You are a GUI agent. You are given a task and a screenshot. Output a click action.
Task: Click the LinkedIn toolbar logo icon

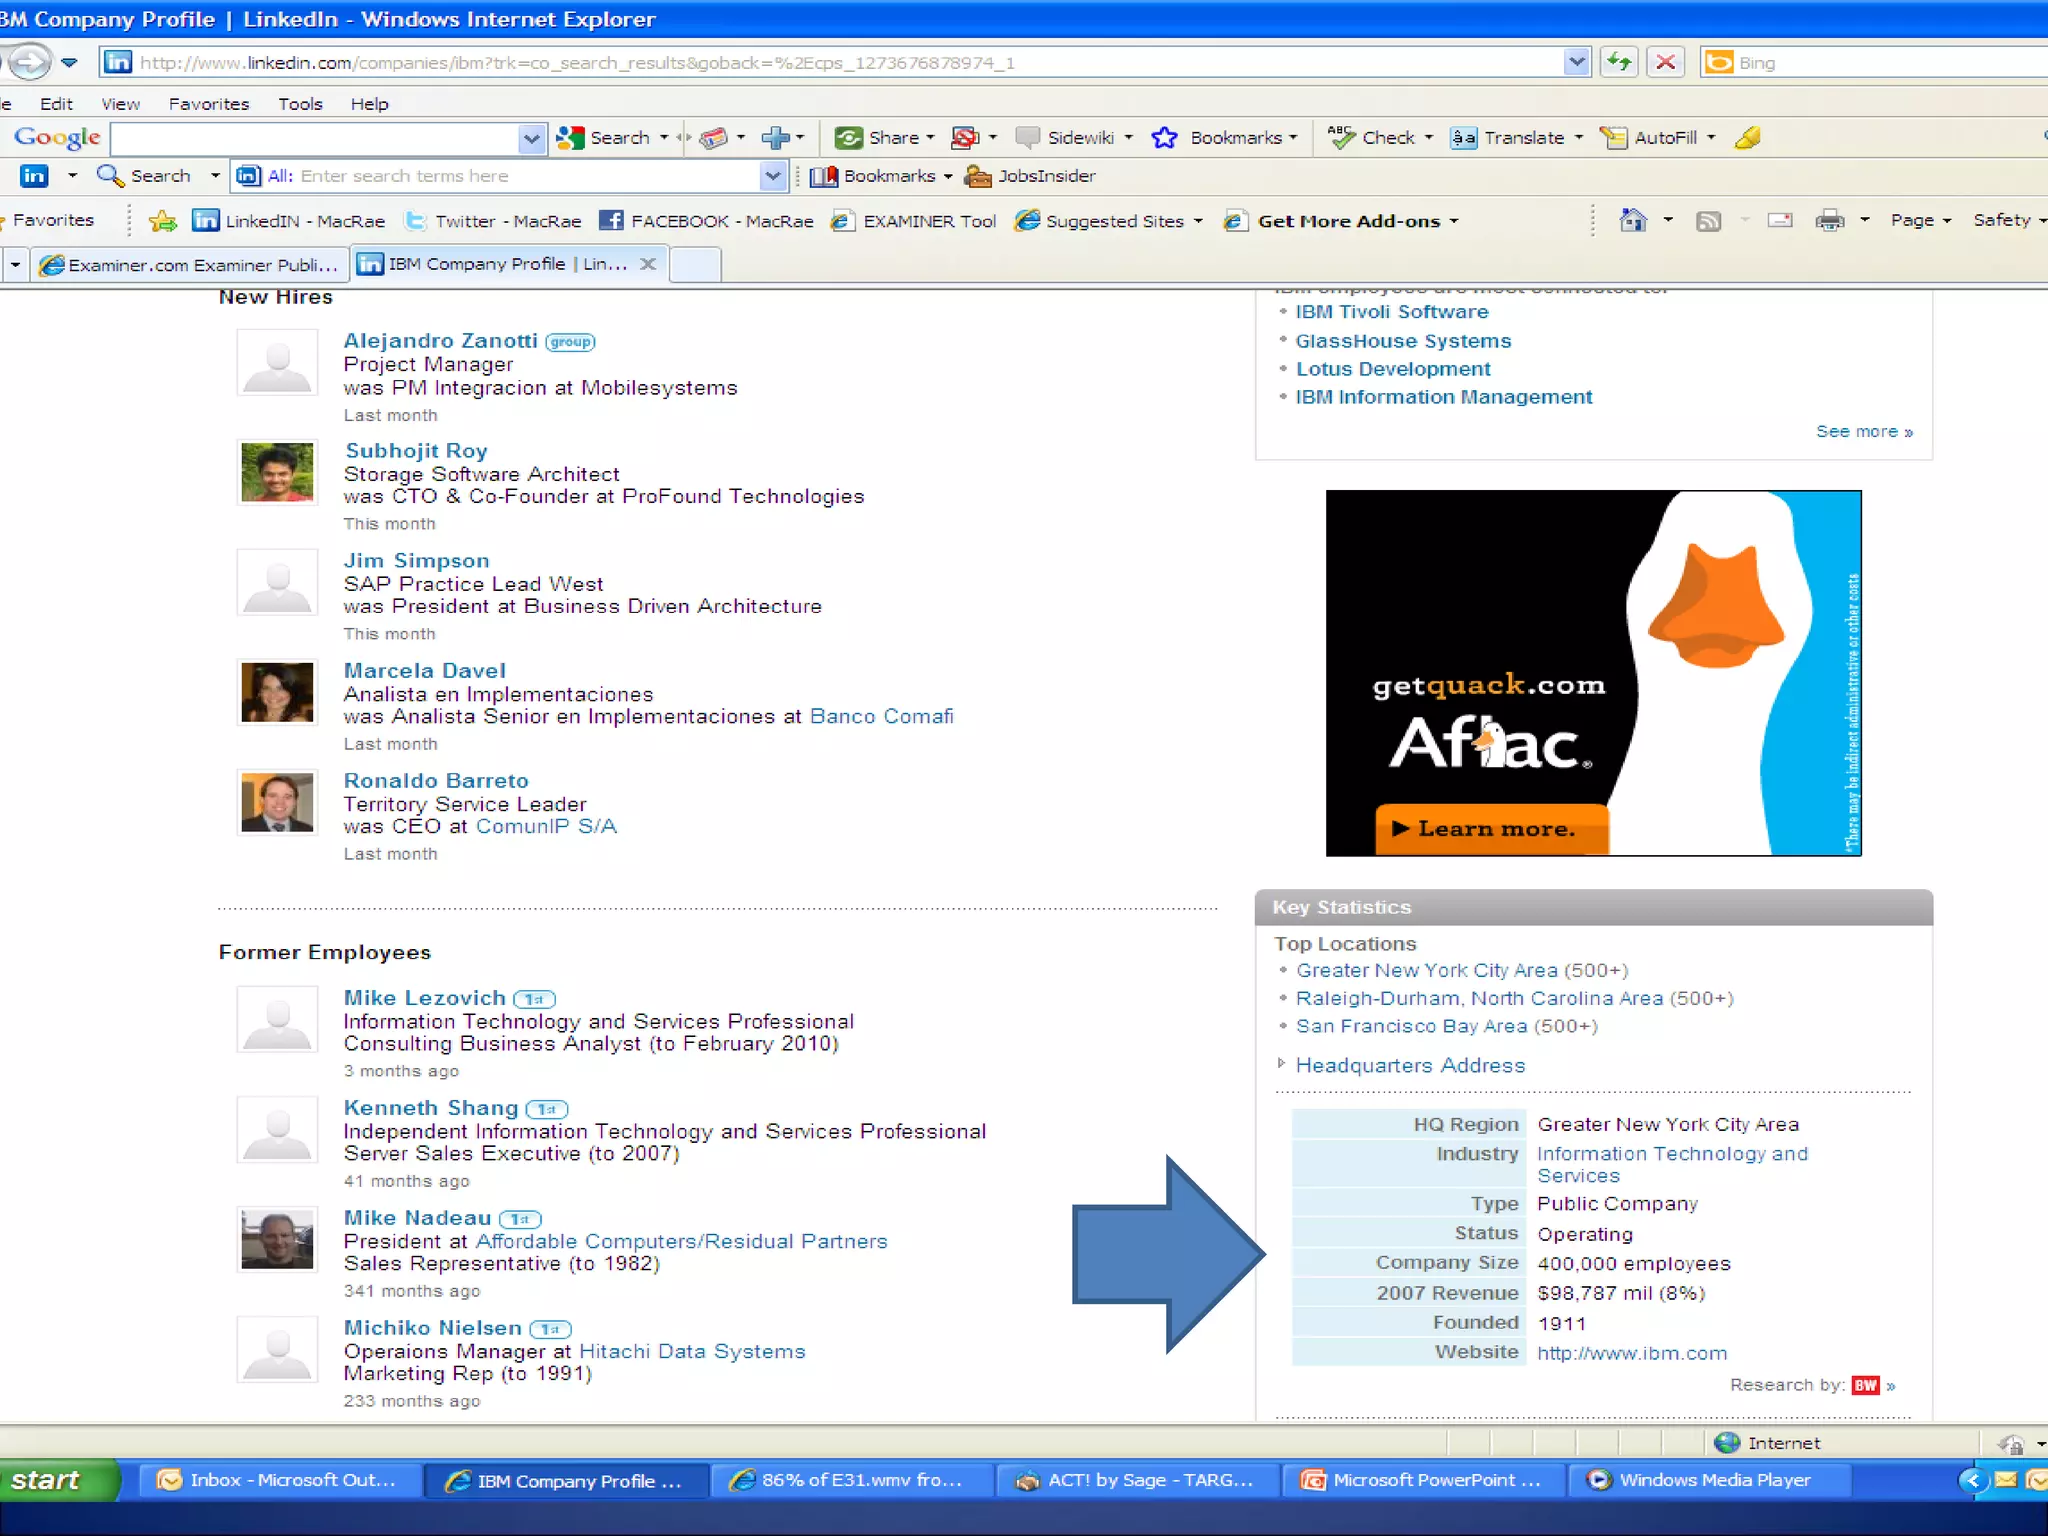[34, 176]
